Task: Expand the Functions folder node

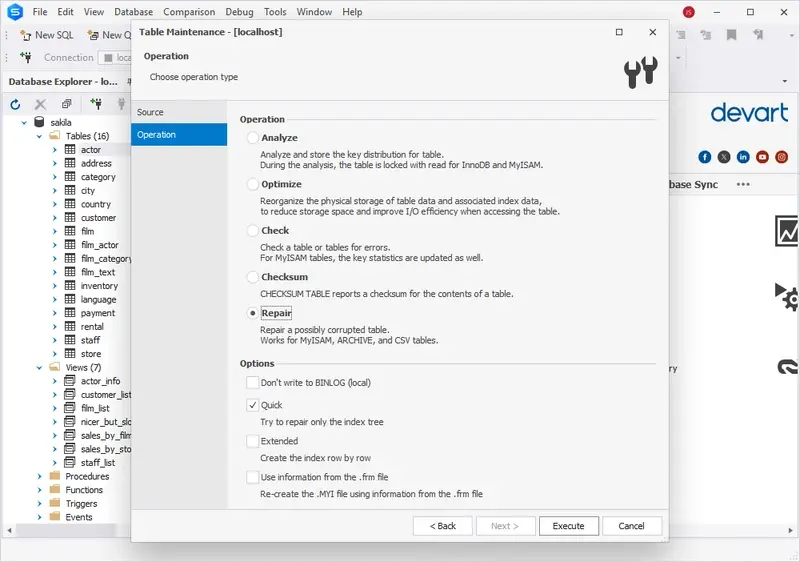Action: click(x=39, y=490)
